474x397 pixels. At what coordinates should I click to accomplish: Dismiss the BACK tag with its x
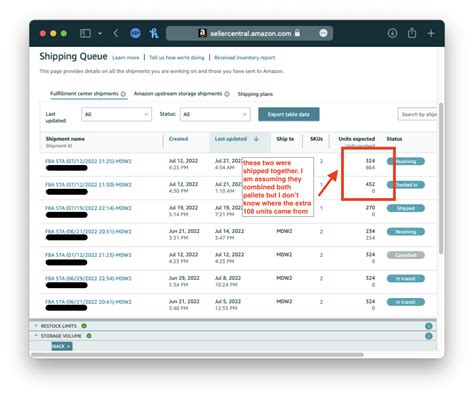click(68, 347)
